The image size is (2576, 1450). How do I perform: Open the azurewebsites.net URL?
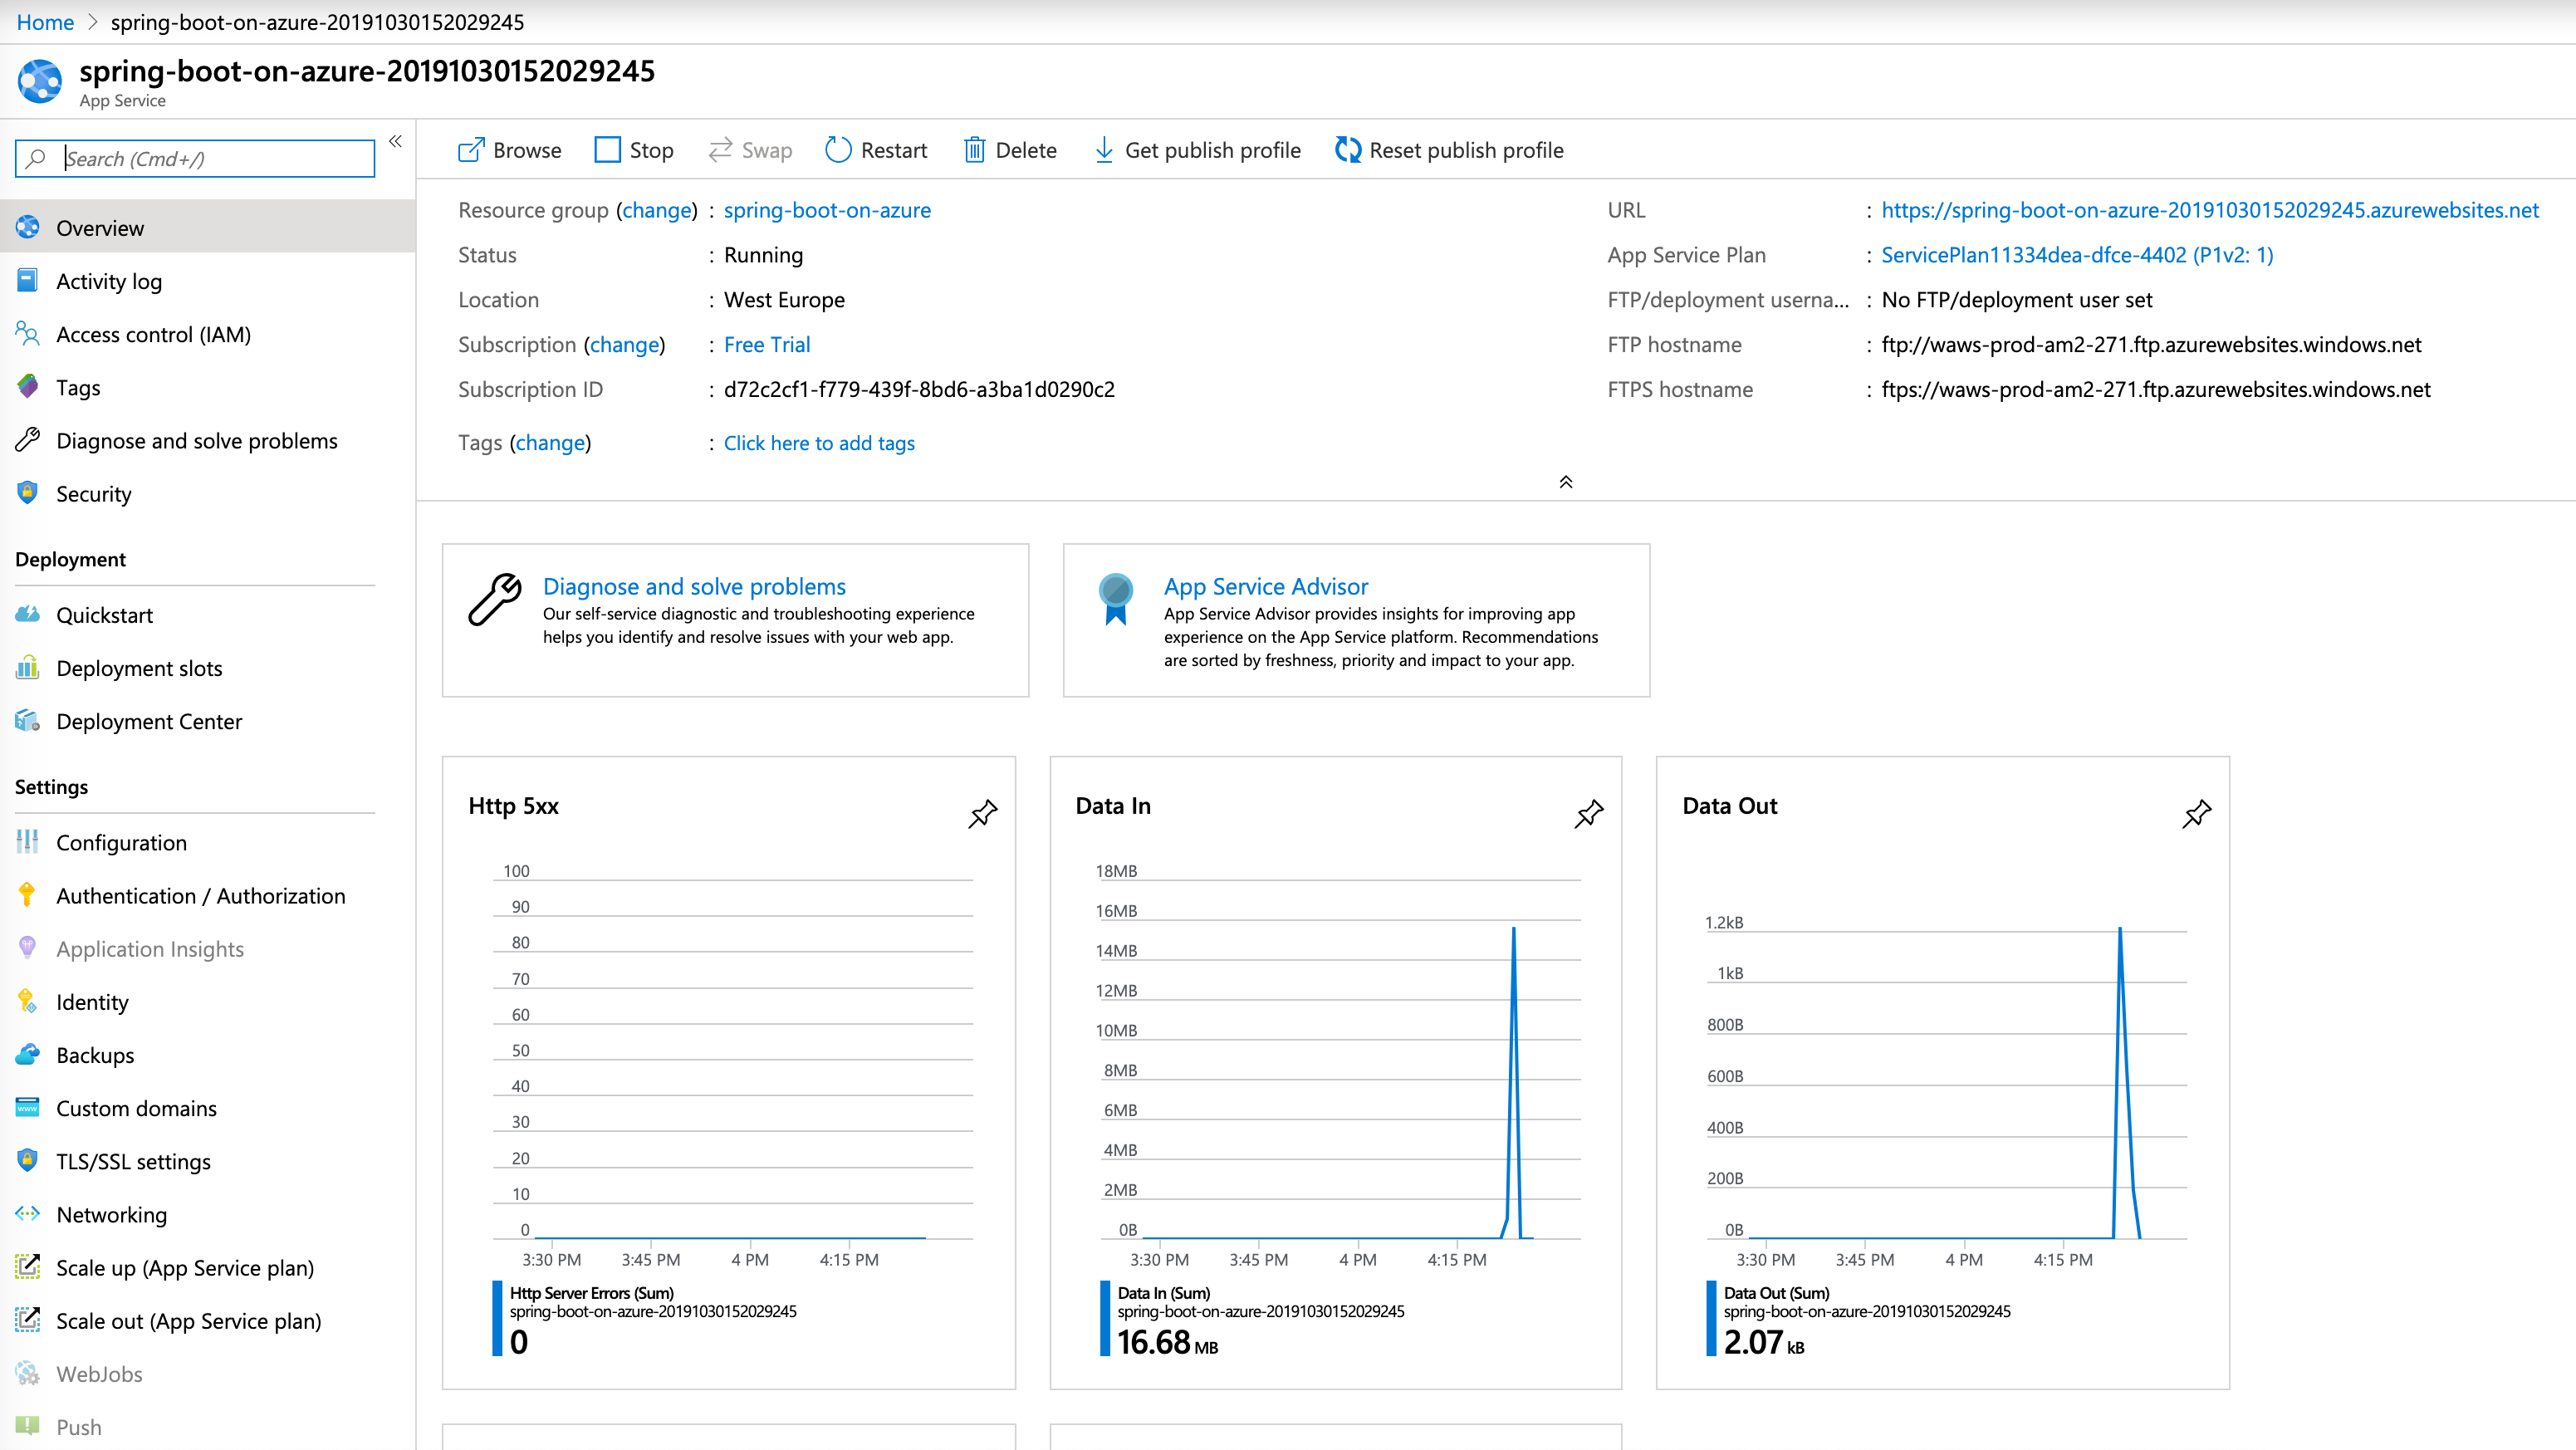pos(2210,210)
